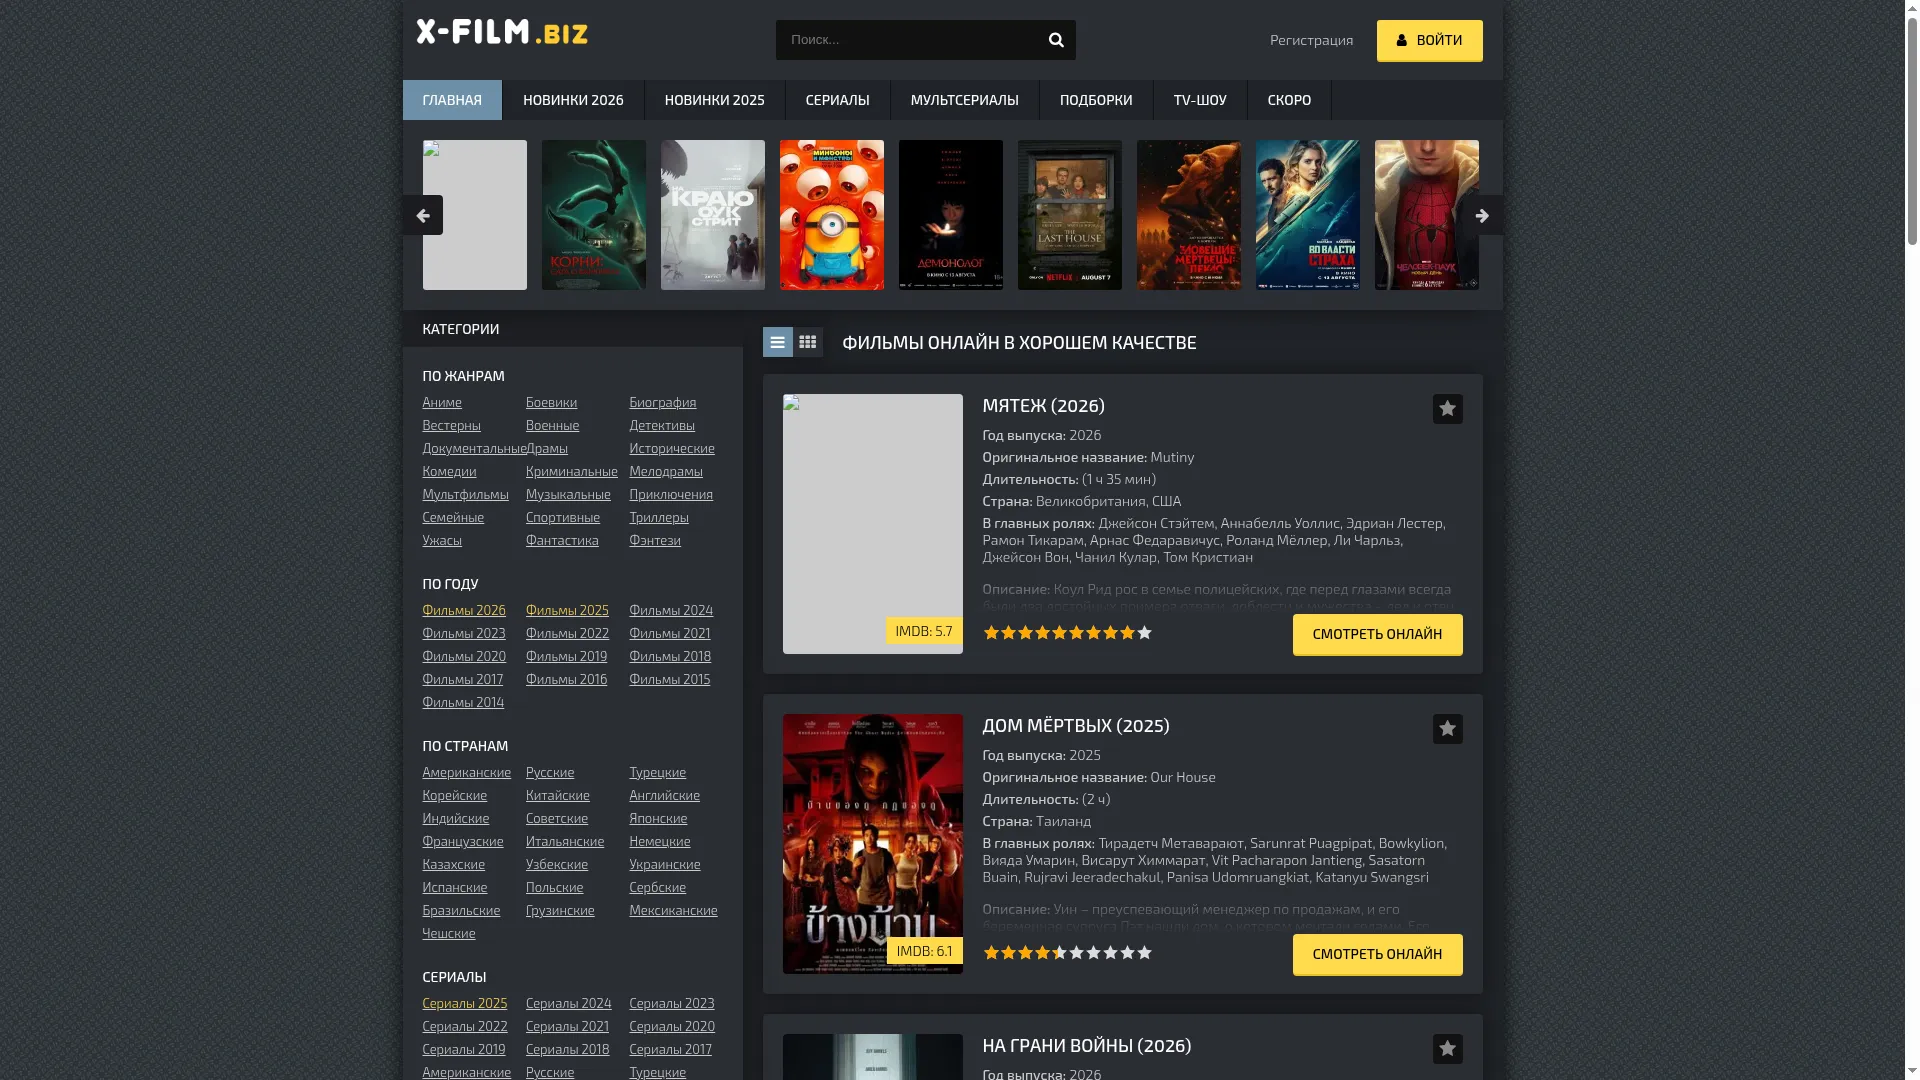Filter by Турецкие under По странам
The image size is (1920, 1080).
click(x=657, y=772)
